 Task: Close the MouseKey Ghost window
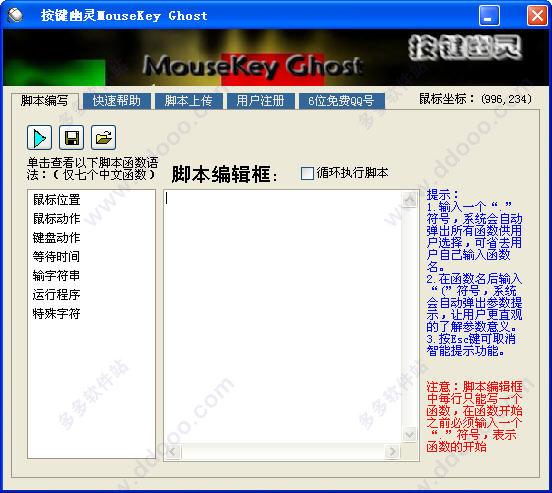[x=537, y=16]
